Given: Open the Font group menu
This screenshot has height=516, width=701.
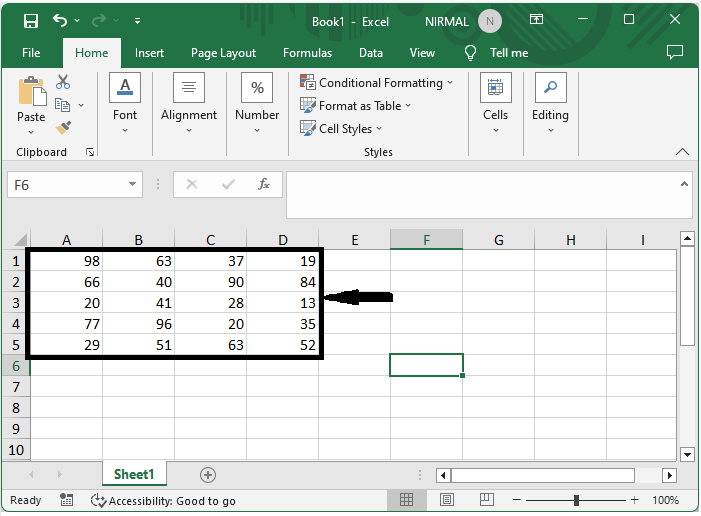Looking at the screenshot, I should pyautogui.click(x=125, y=104).
